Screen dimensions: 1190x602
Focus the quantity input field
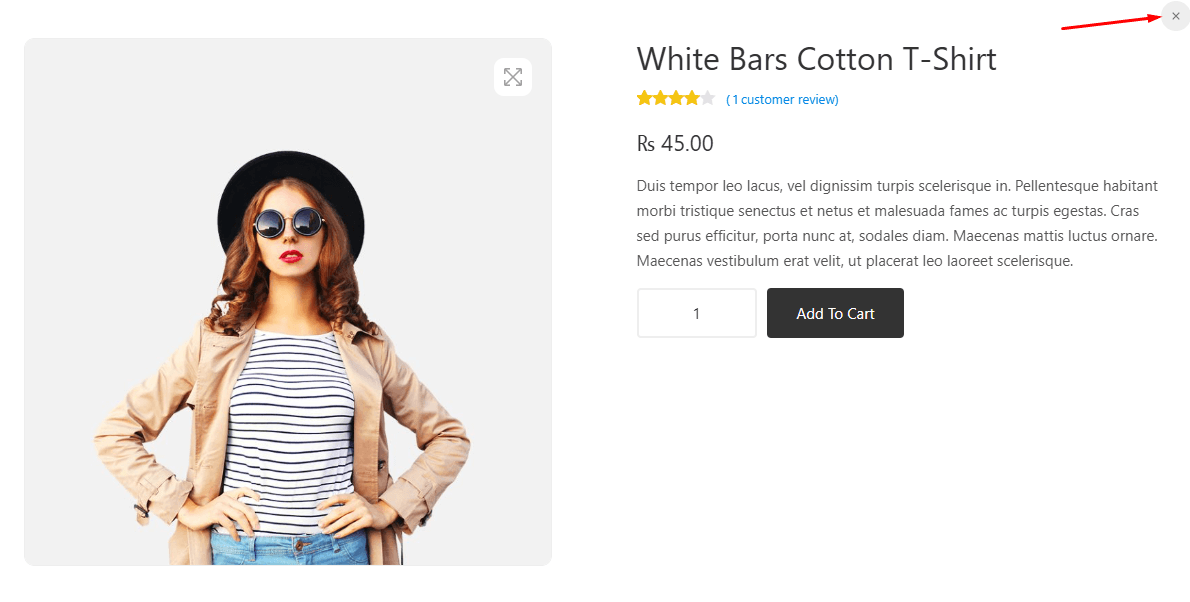tap(697, 313)
